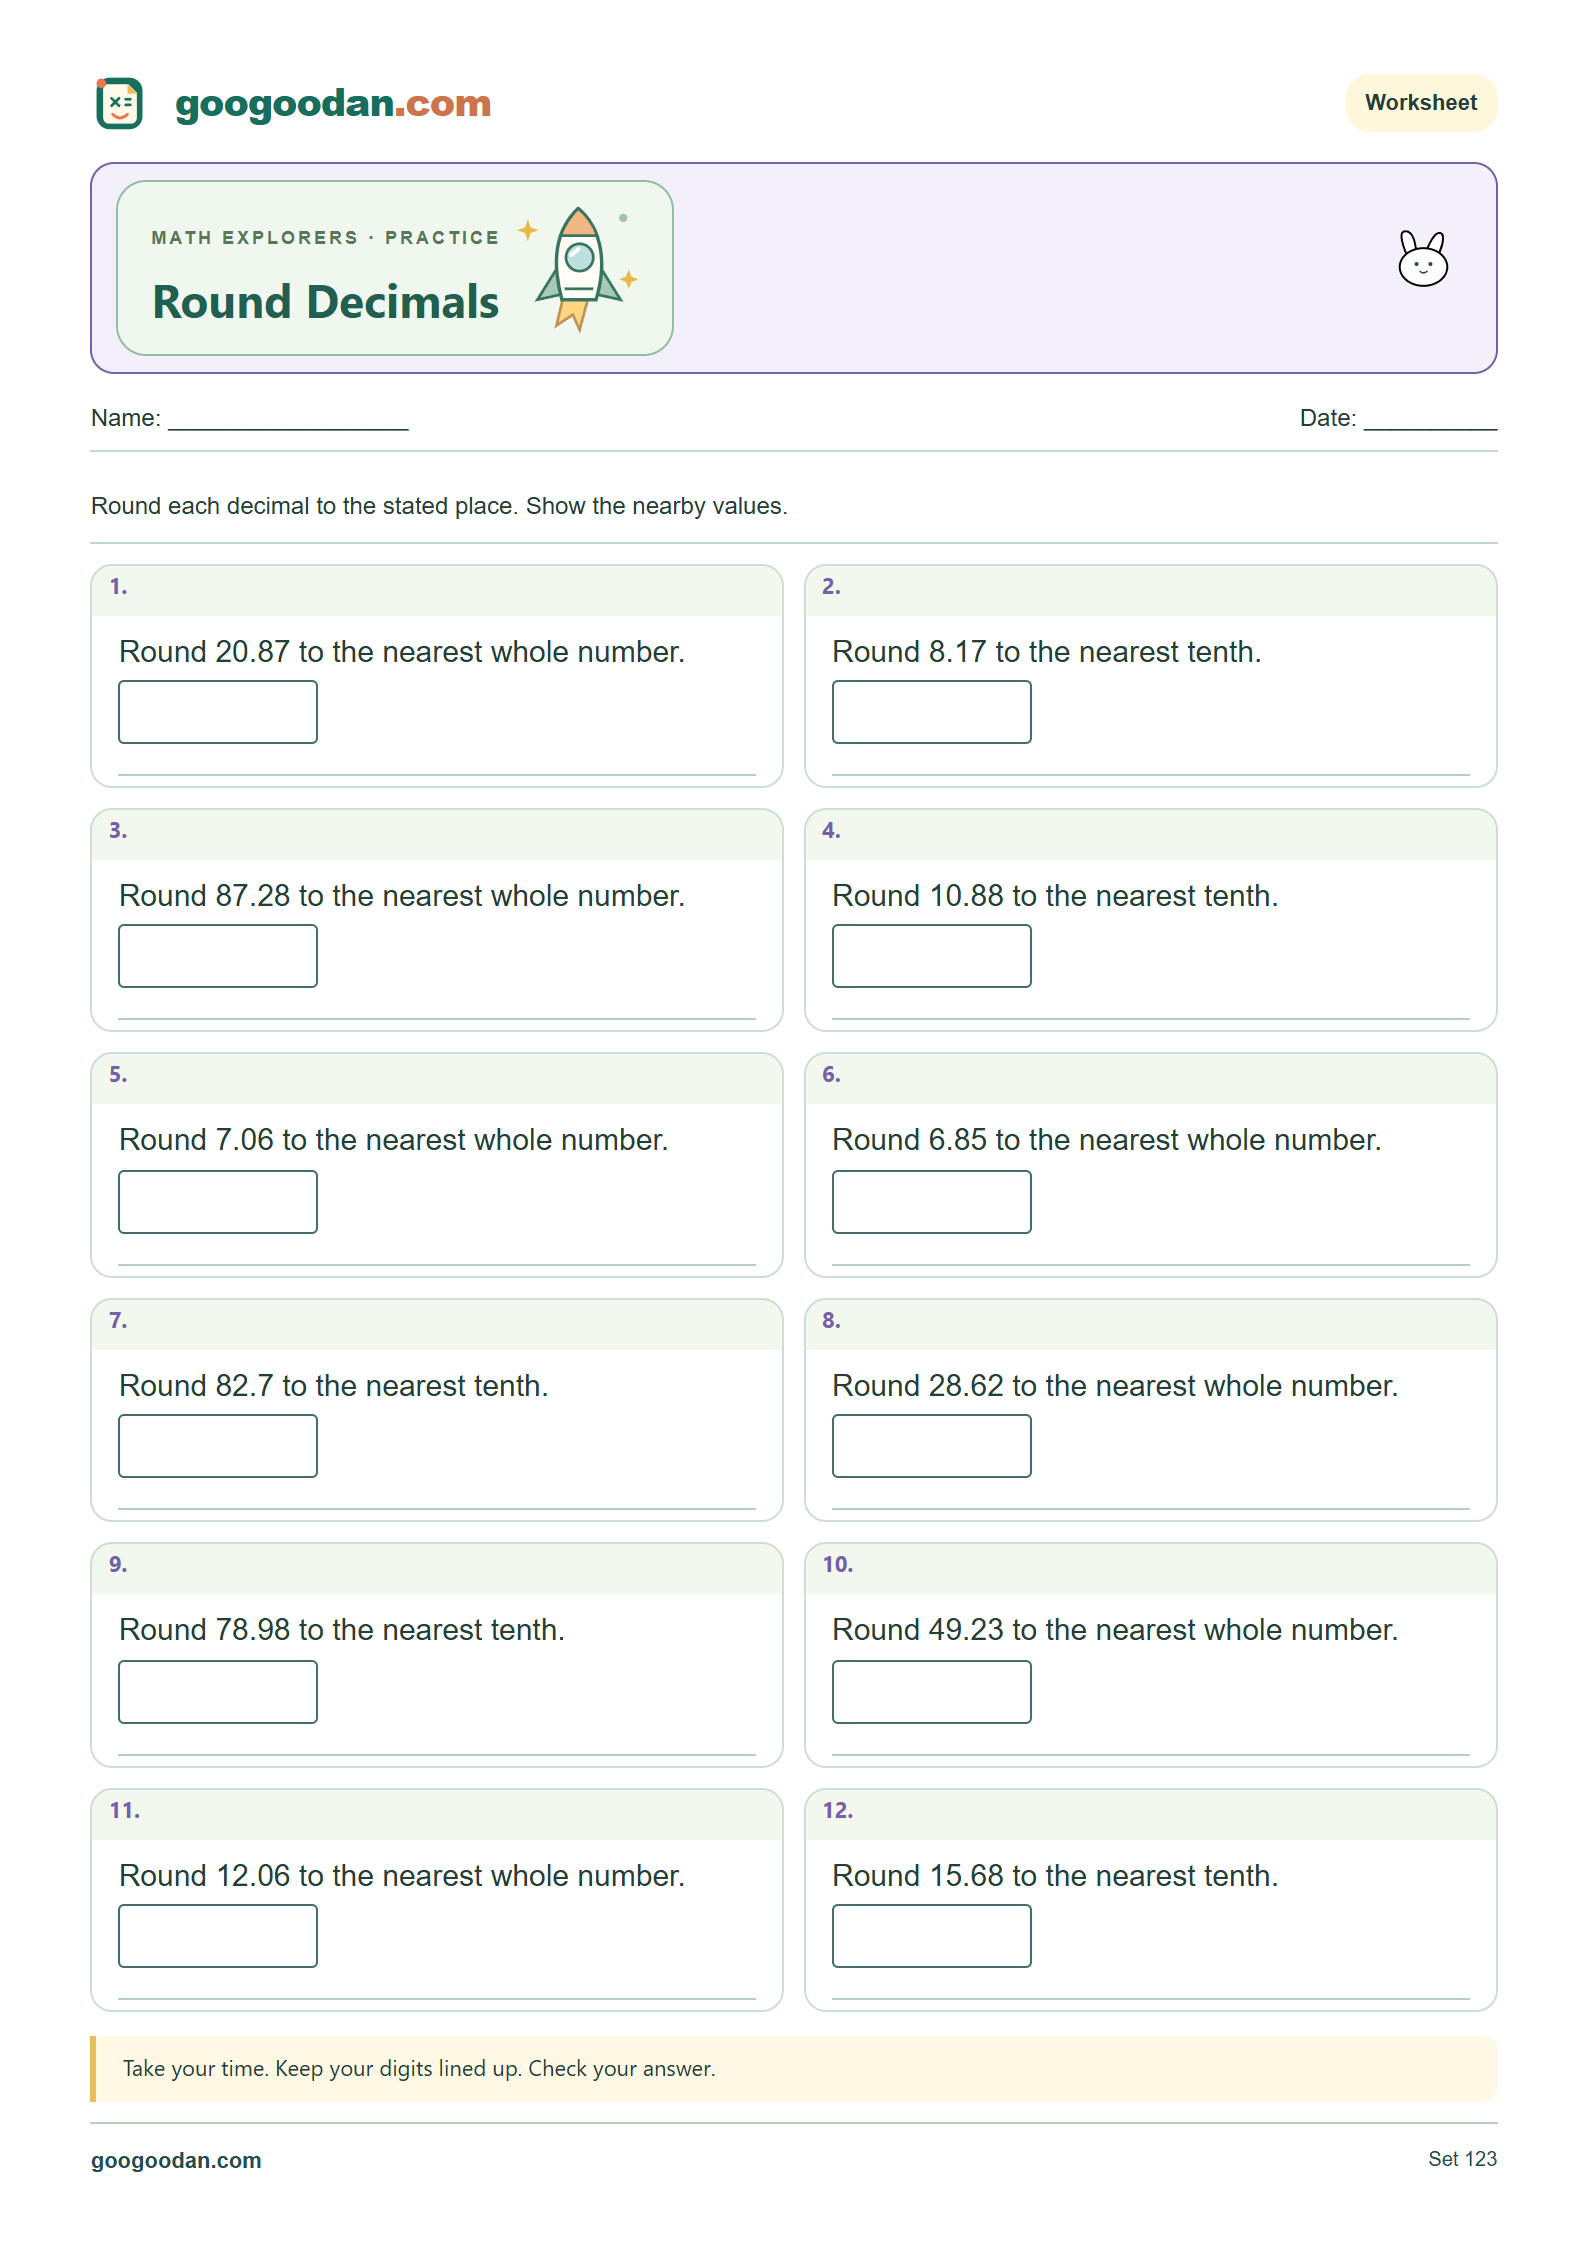Click the googoodan logo icon
This screenshot has width=1588, height=2246.
[x=119, y=103]
